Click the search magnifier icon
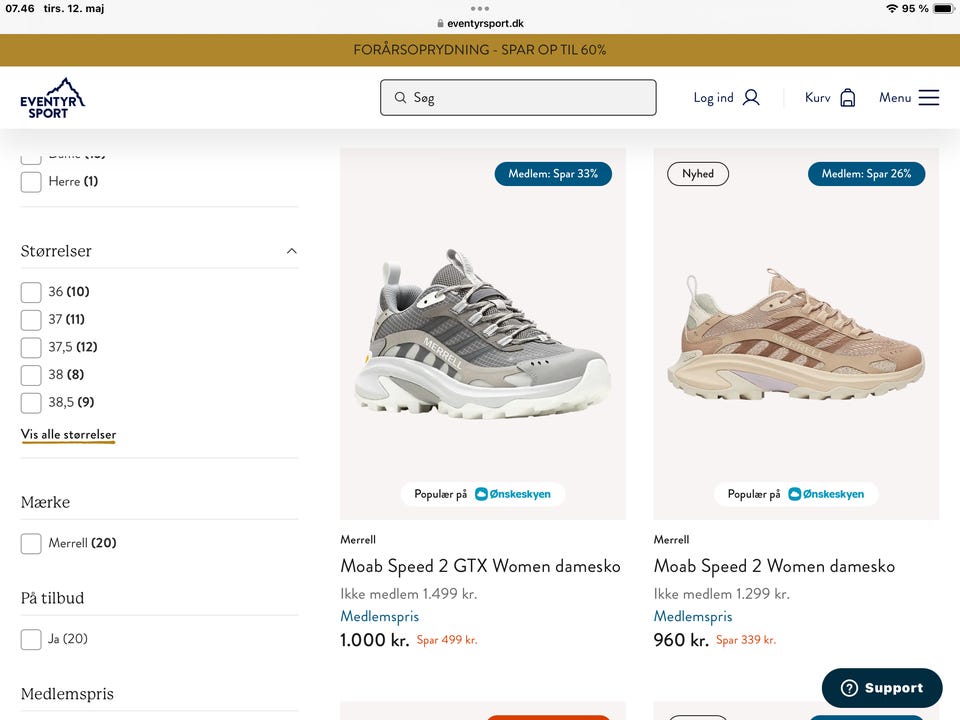The height and width of the screenshot is (720, 960). pos(400,97)
